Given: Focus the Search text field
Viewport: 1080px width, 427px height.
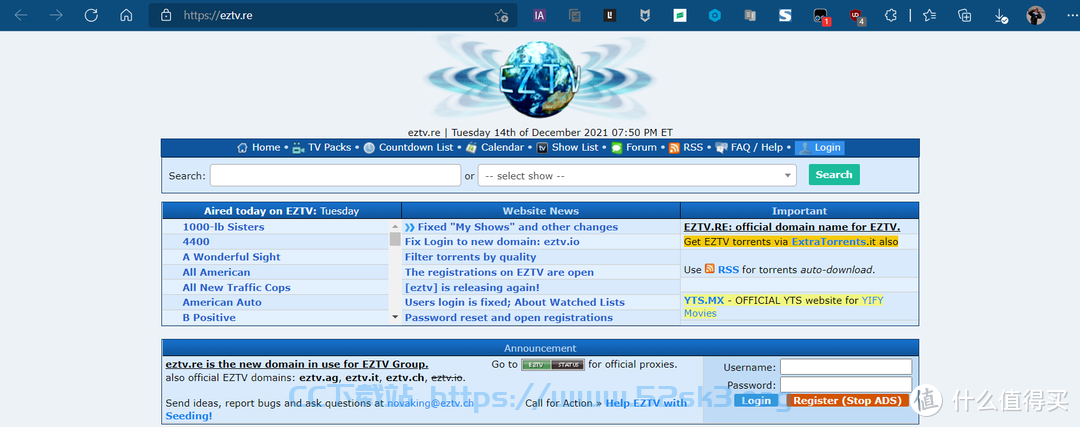Looking at the screenshot, I should 335,176.
